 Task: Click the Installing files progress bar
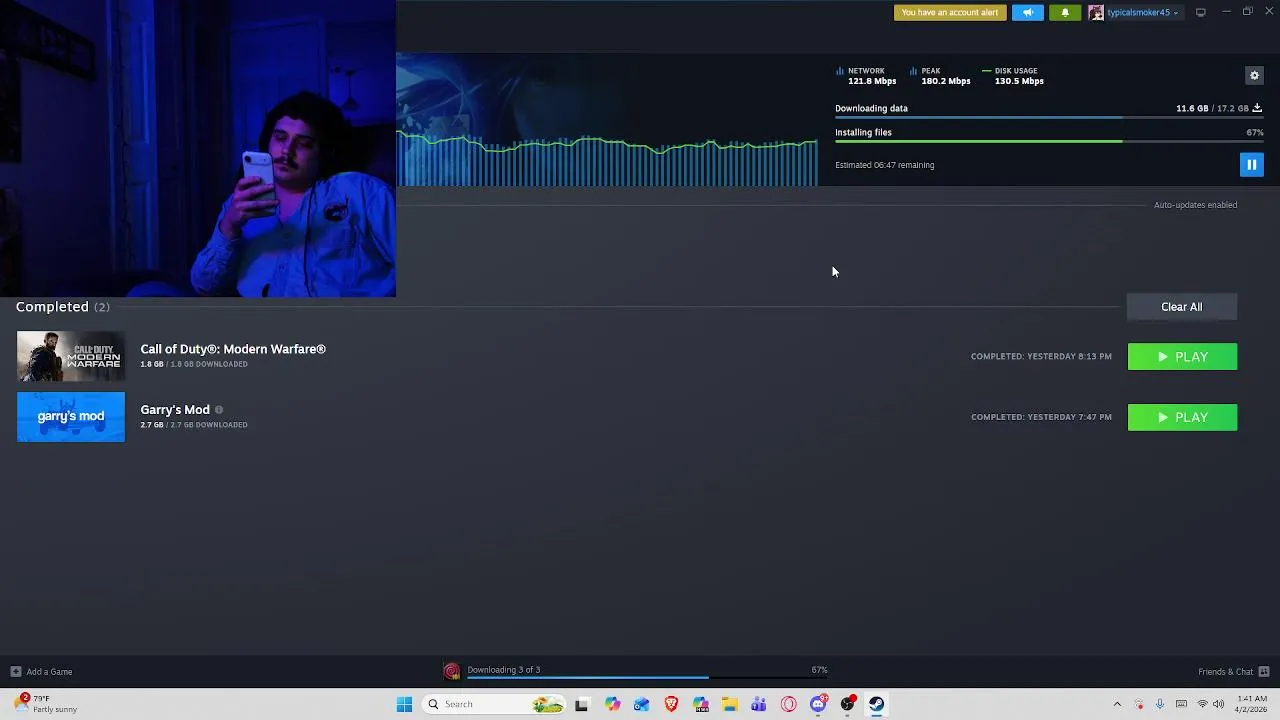[x=1049, y=142]
